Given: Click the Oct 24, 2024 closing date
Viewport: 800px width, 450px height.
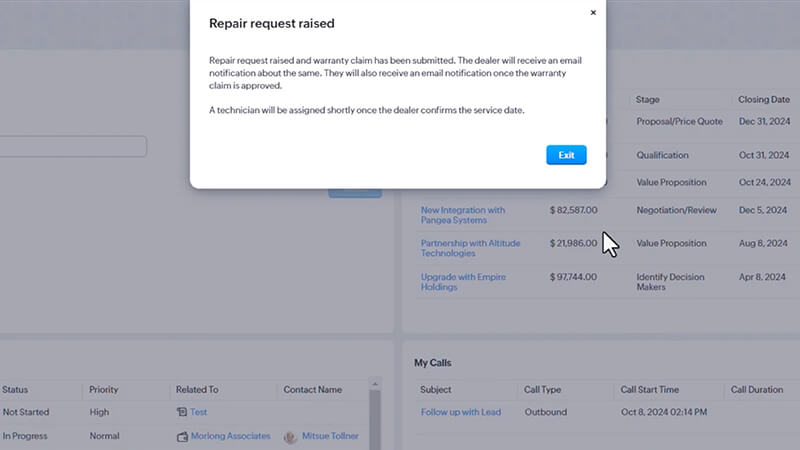Looking at the screenshot, I should click(765, 182).
